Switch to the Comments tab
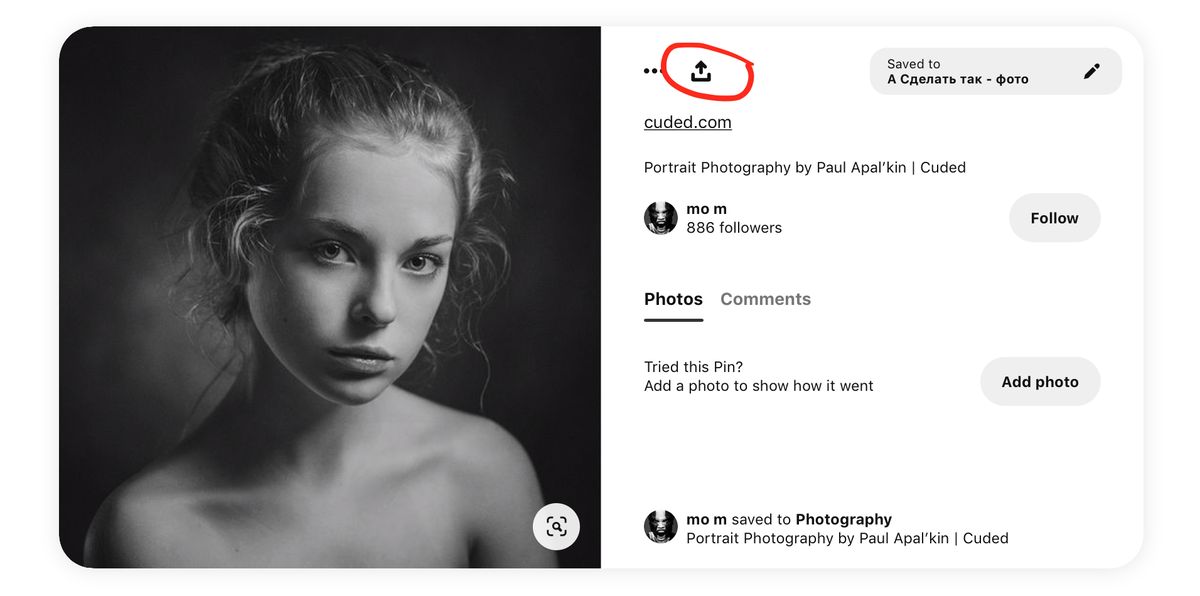Viewport: 1200px width, 596px height. tap(765, 299)
